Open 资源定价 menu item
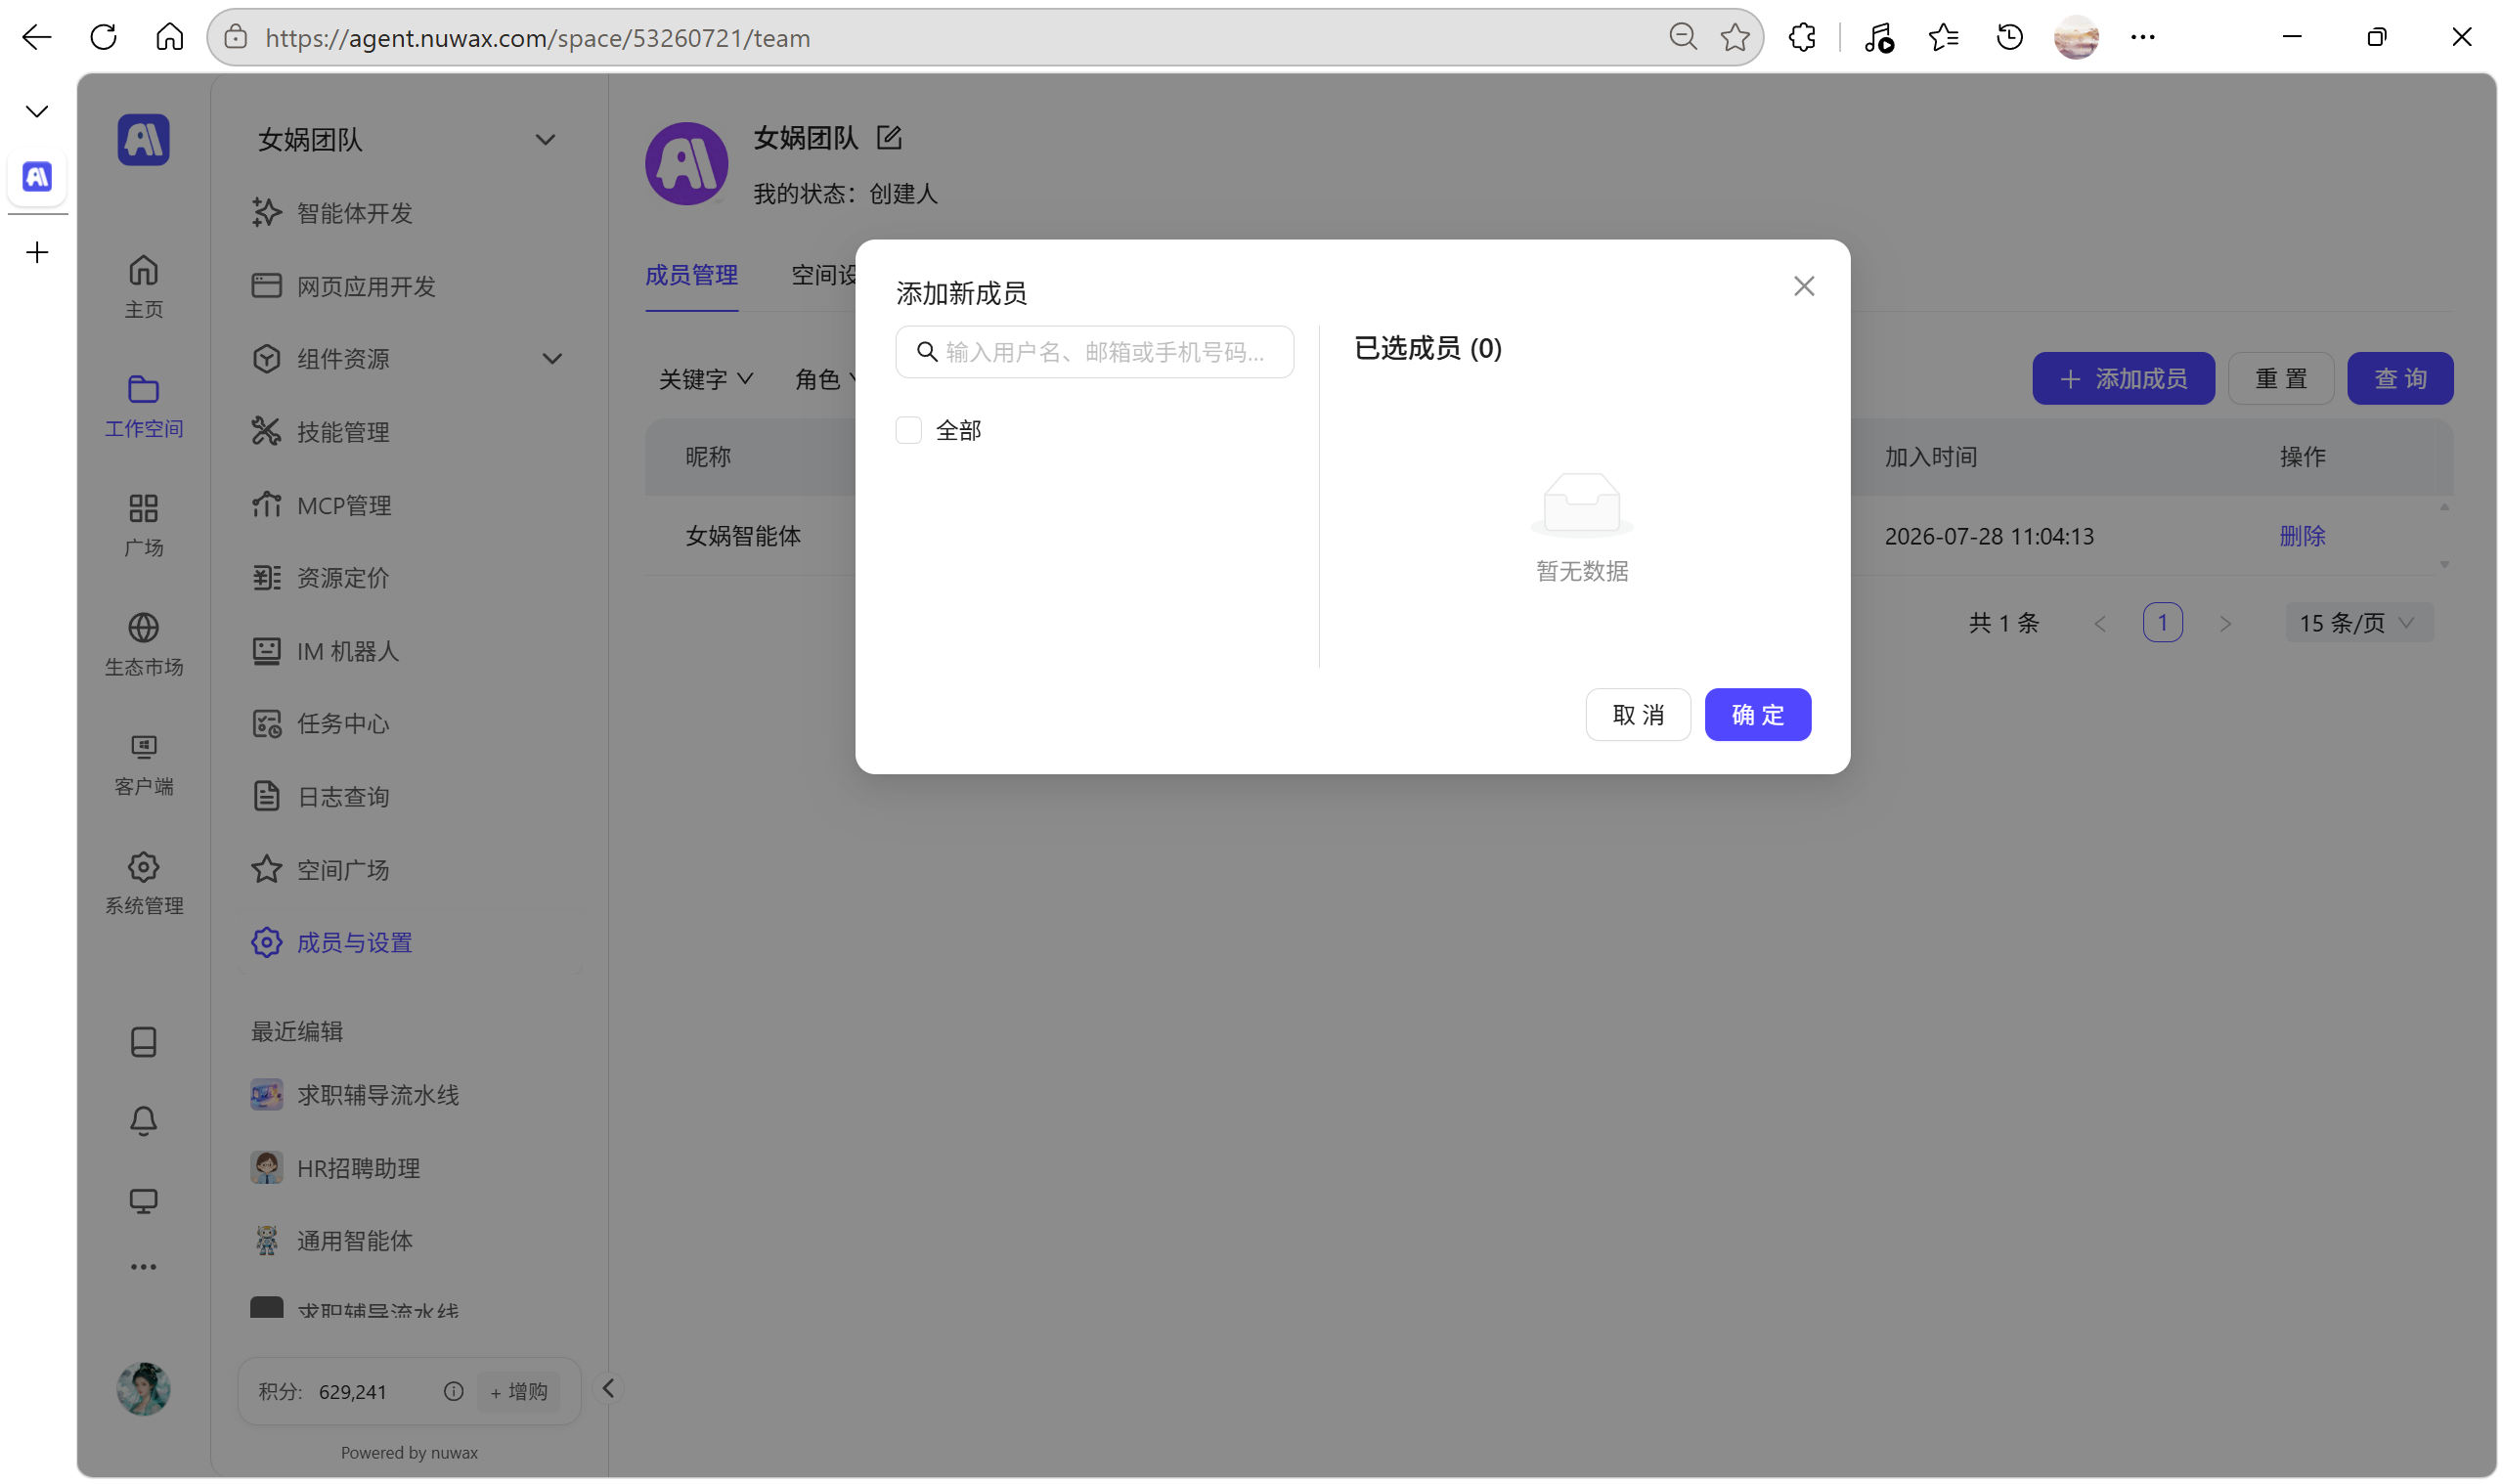Viewport: 2503px width, 1484px height. (x=408, y=578)
